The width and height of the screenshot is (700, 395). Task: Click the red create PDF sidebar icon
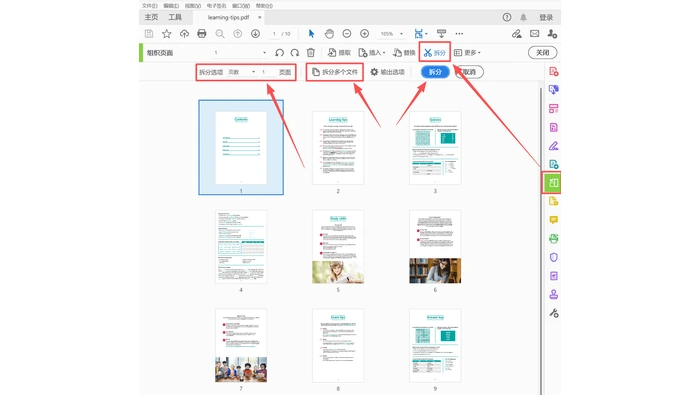(554, 71)
